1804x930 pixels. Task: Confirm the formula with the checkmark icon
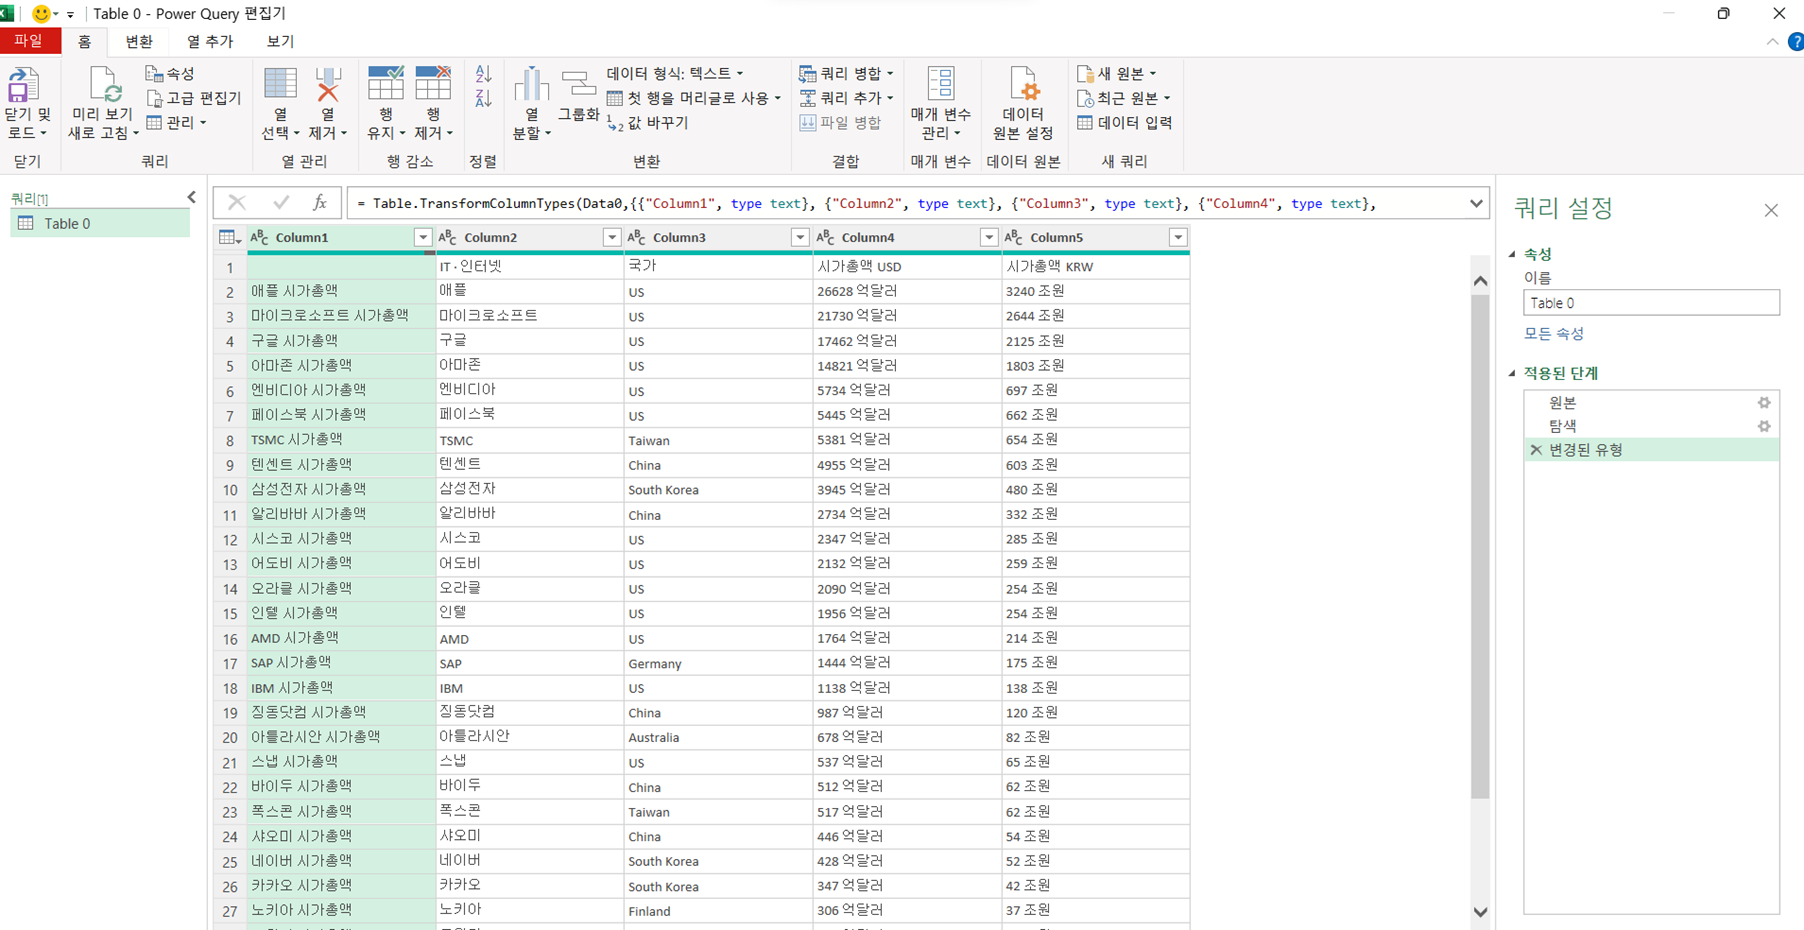(281, 203)
